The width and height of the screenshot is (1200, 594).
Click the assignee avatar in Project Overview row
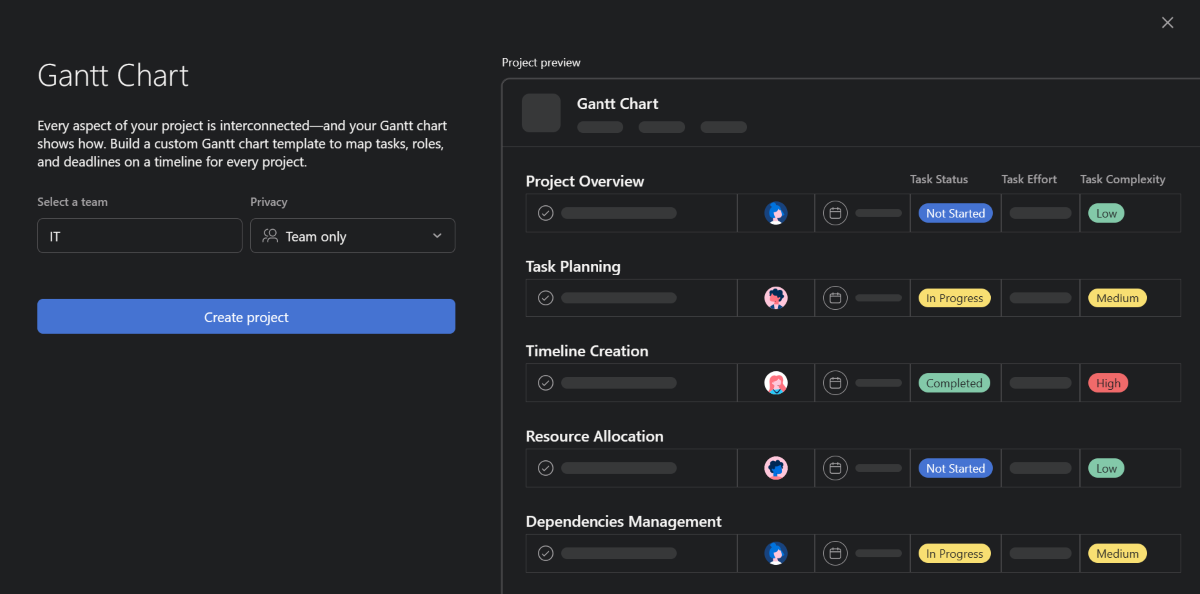tap(775, 213)
